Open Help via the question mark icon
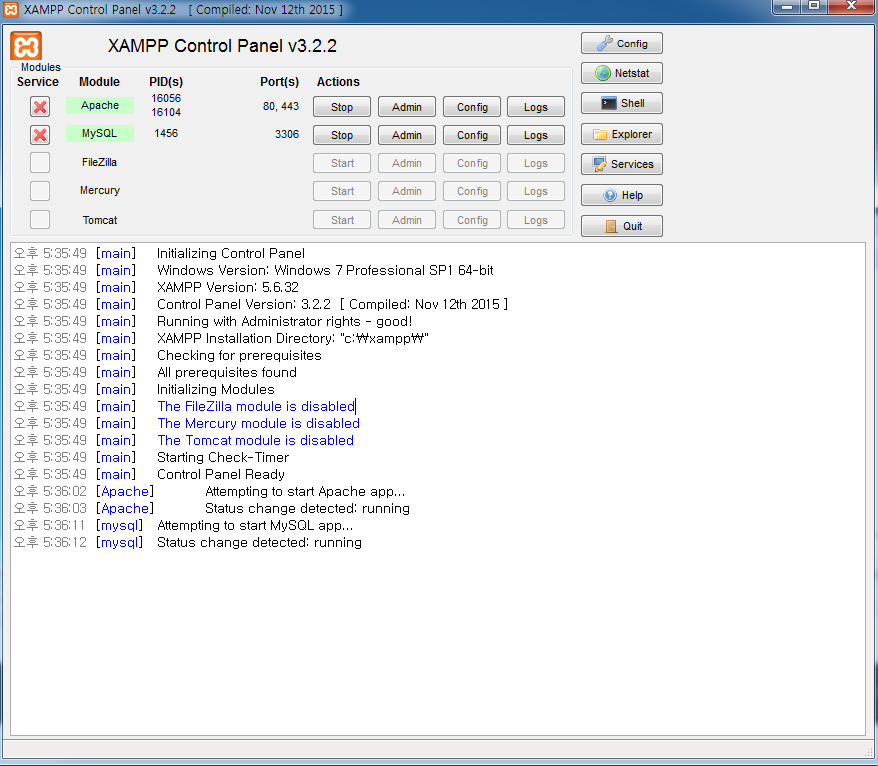The width and height of the screenshot is (878, 766). pos(622,195)
